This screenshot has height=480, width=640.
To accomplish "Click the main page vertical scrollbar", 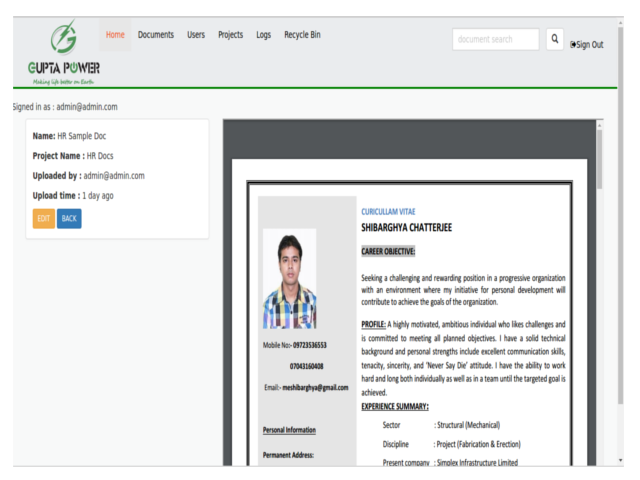I will (620, 216).
